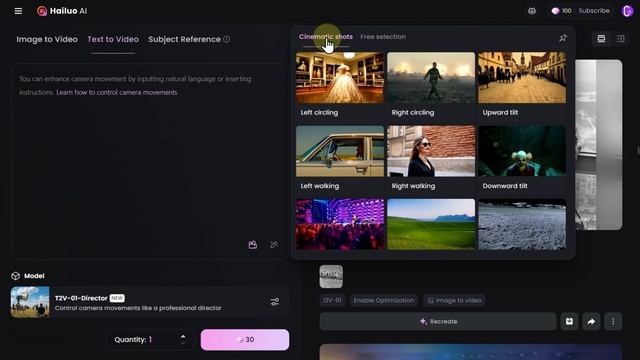Open the small black-and-white reference thumbnail
The height and width of the screenshot is (360, 640).
[331, 276]
